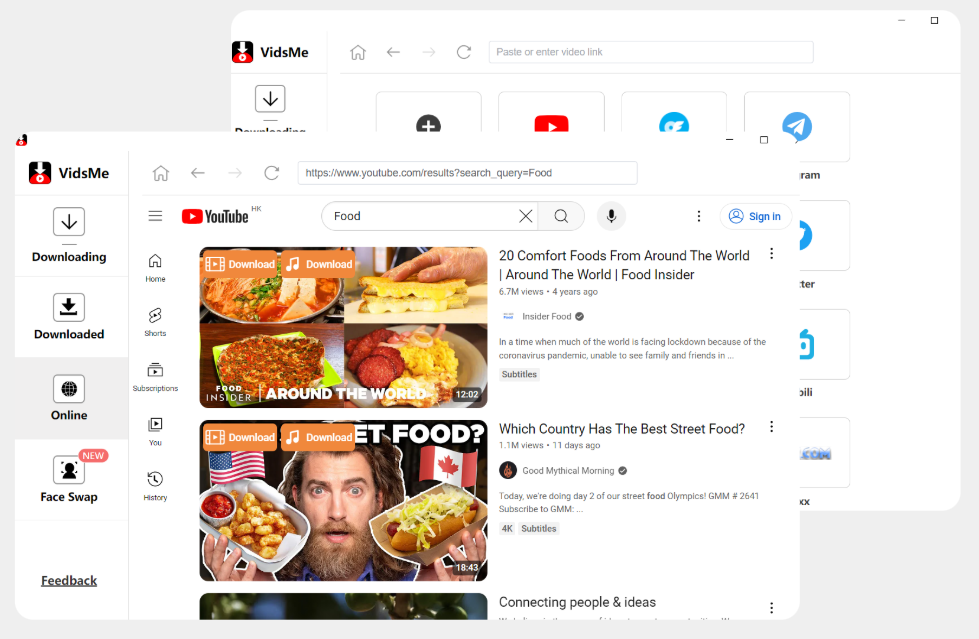Download video of 20 Comfort Foods thumbnail

click(x=240, y=264)
